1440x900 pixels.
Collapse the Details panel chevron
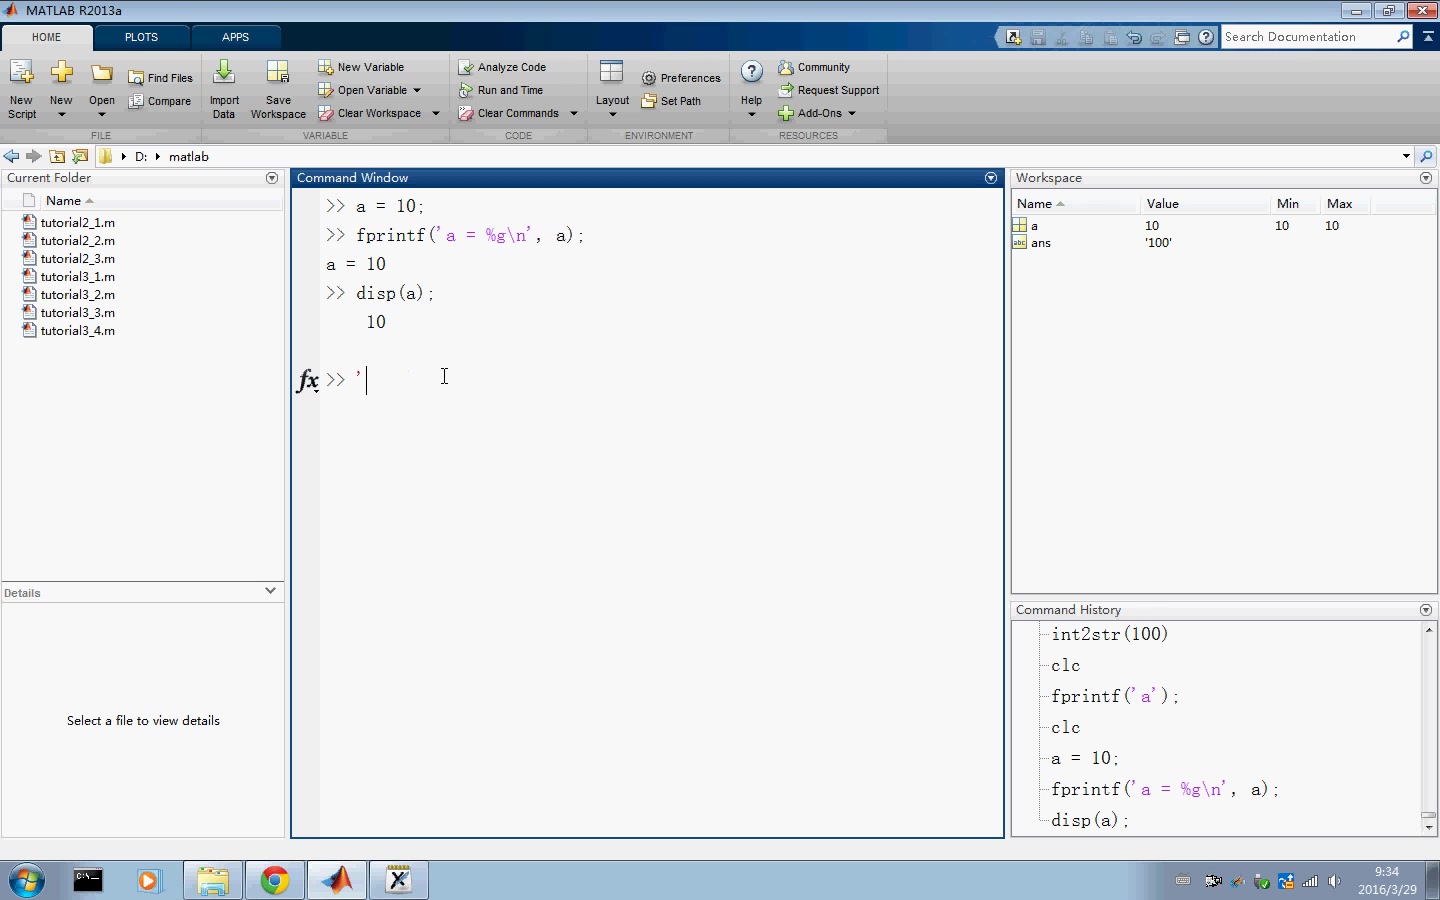[270, 591]
